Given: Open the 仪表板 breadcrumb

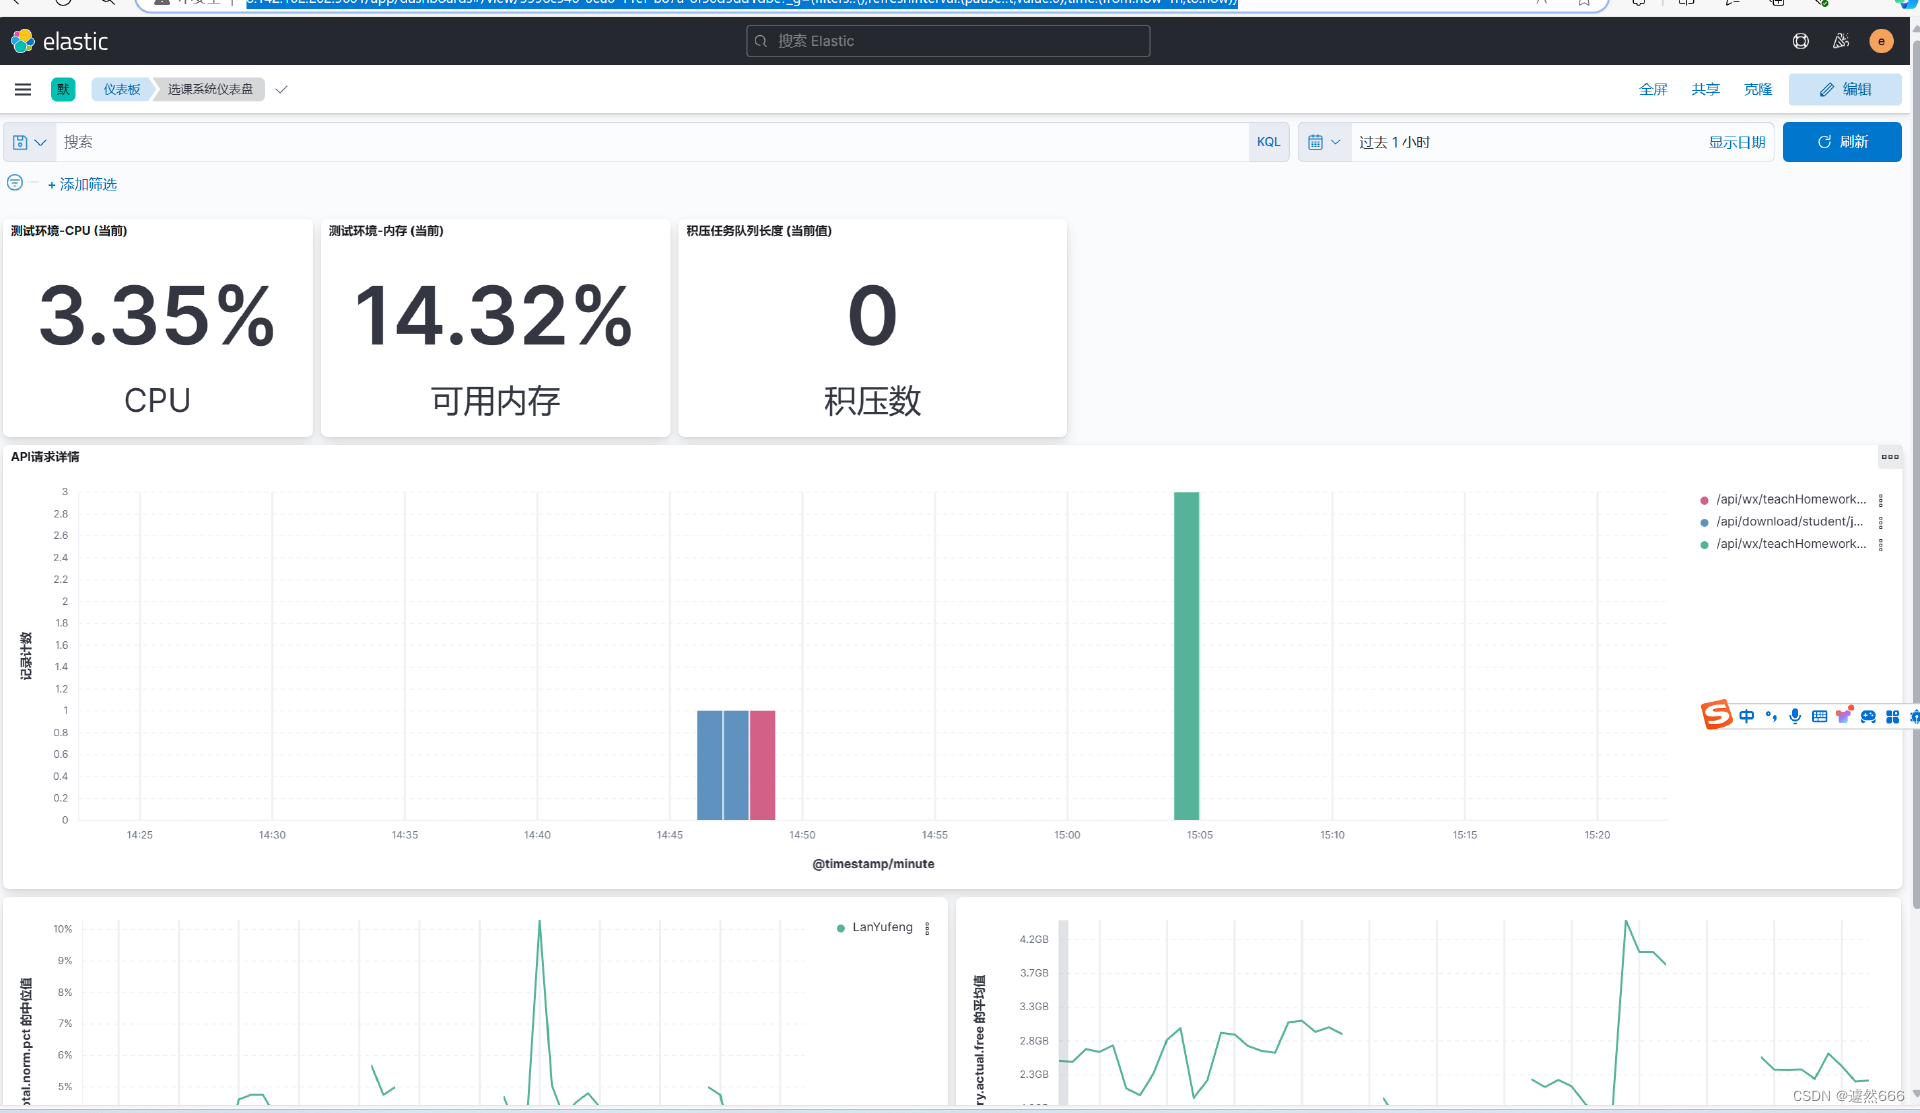Looking at the screenshot, I should (120, 89).
